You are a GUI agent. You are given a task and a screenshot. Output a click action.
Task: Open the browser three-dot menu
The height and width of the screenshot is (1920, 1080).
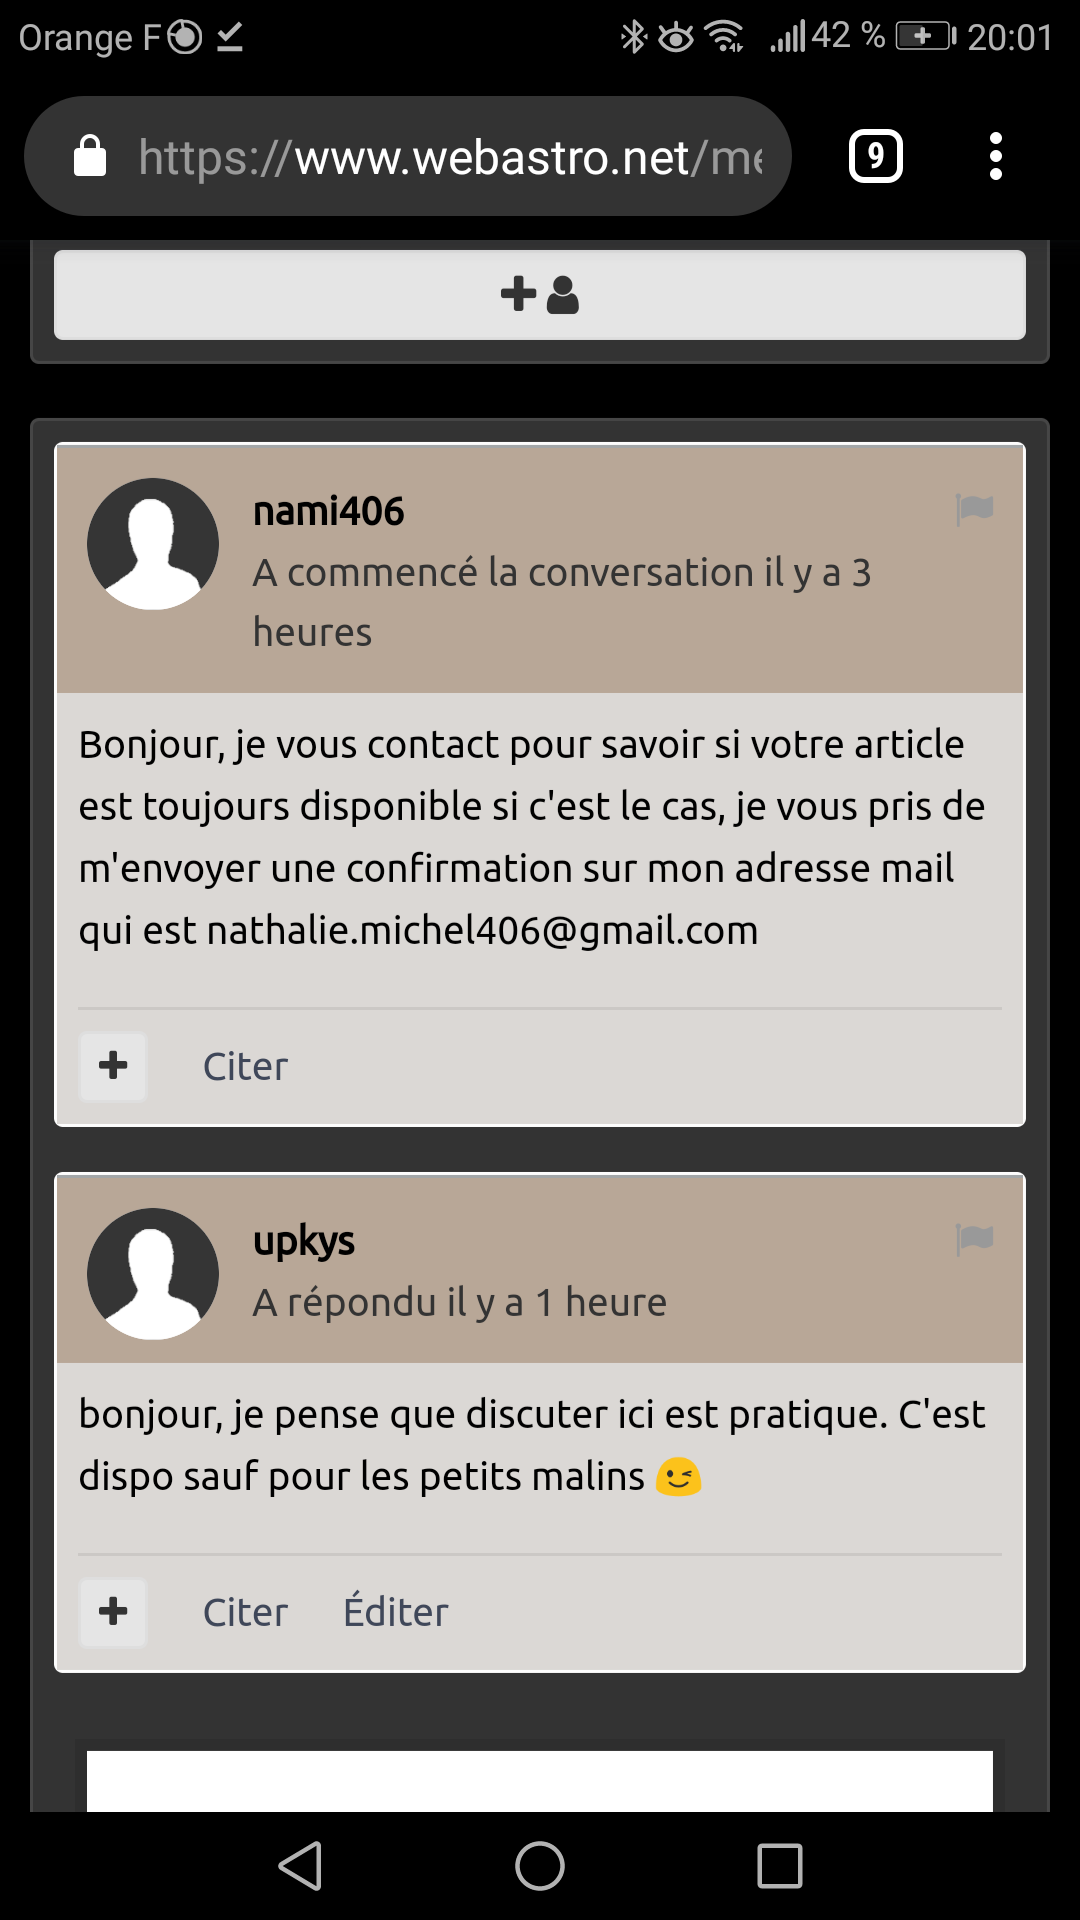coord(995,156)
